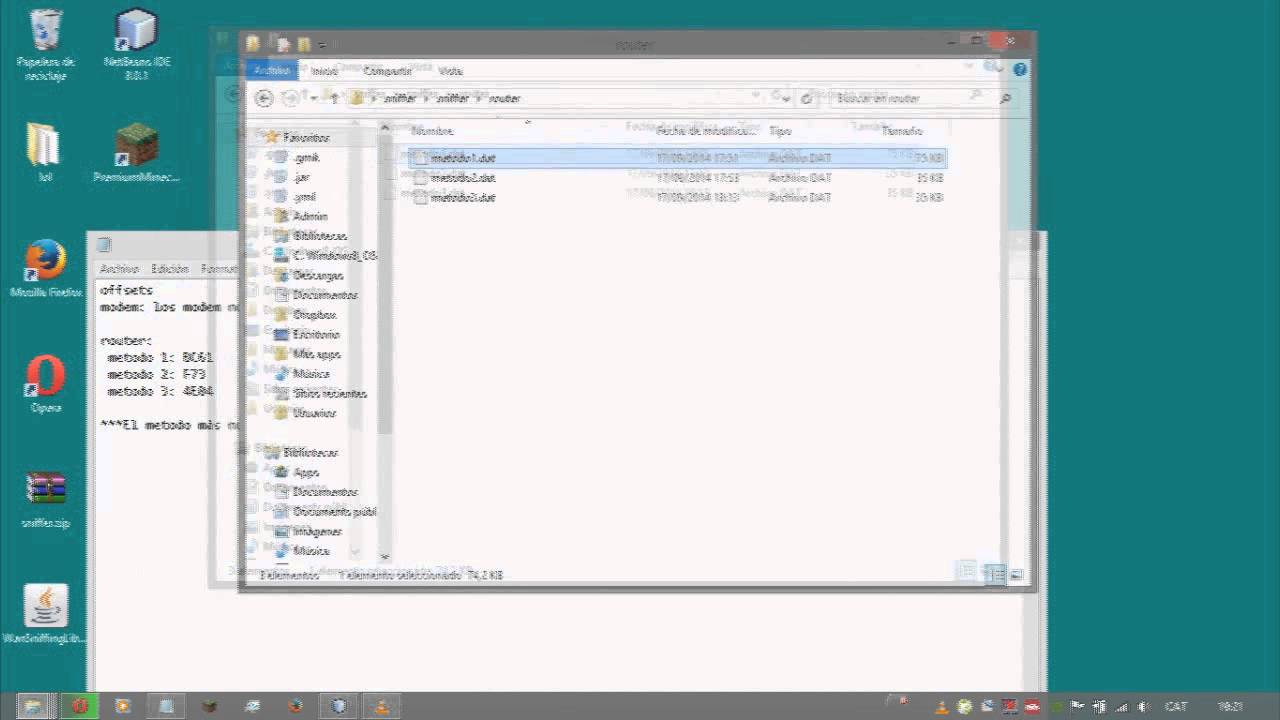Image resolution: width=1280 pixels, height=720 pixels.
Task: Select the WanSniffingLib jar file on the desktop
Action: pos(45,614)
